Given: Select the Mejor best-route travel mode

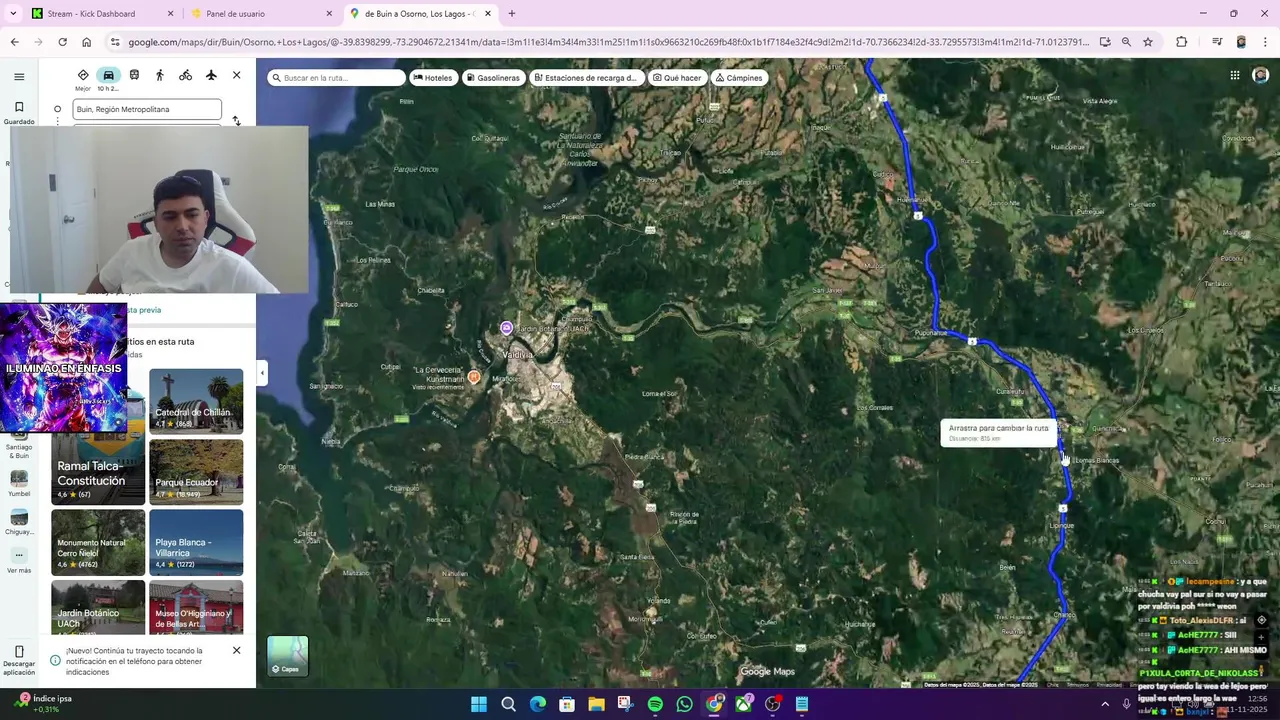Looking at the screenshot, I should click(x=83, y=80).
